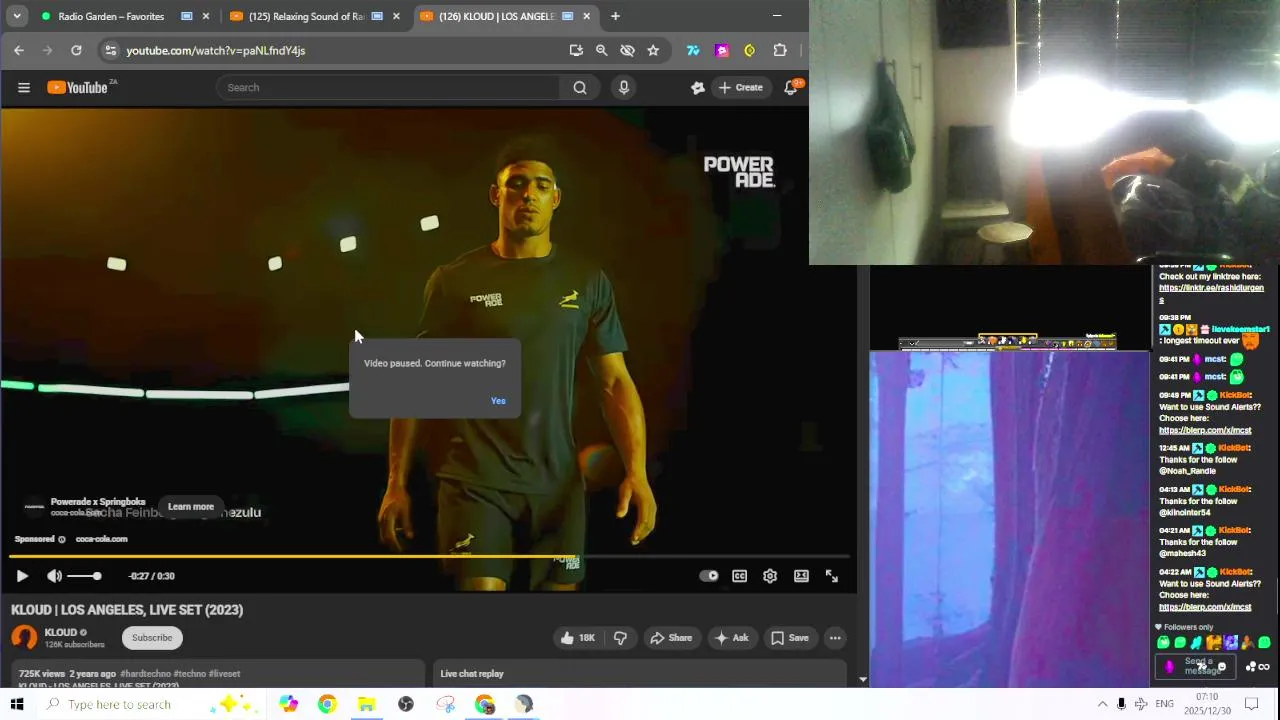
Task: Open File Explorer from taskbar
Action: click(x=366, y=704)
